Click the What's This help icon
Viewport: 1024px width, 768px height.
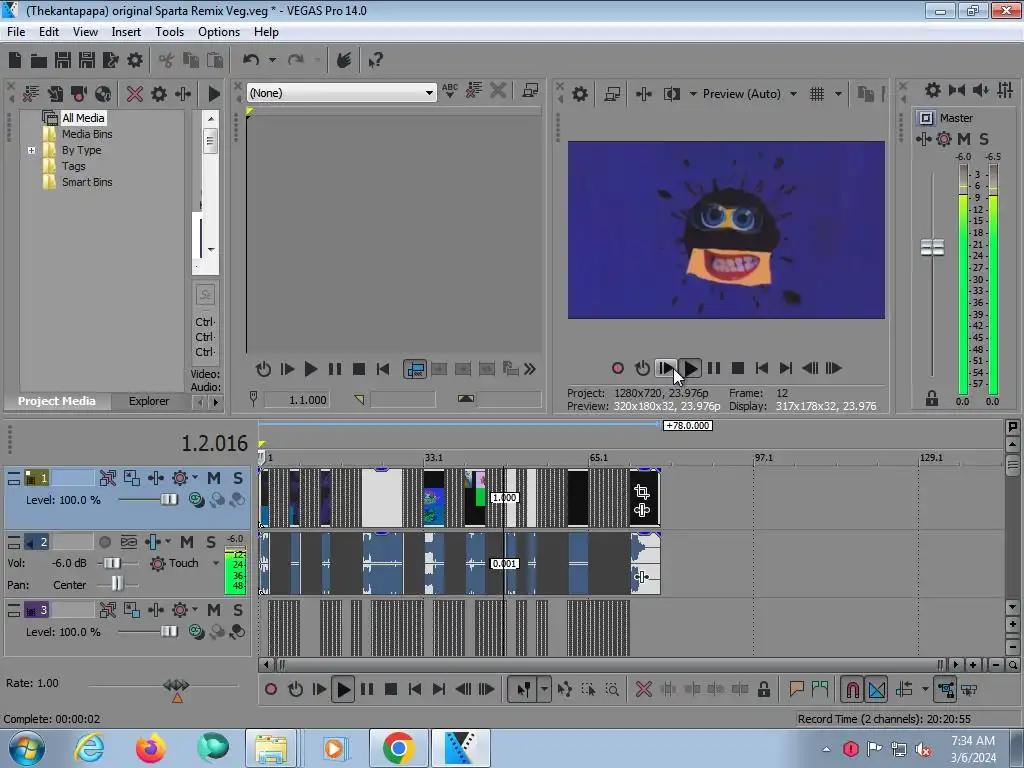tap(375, 61)
